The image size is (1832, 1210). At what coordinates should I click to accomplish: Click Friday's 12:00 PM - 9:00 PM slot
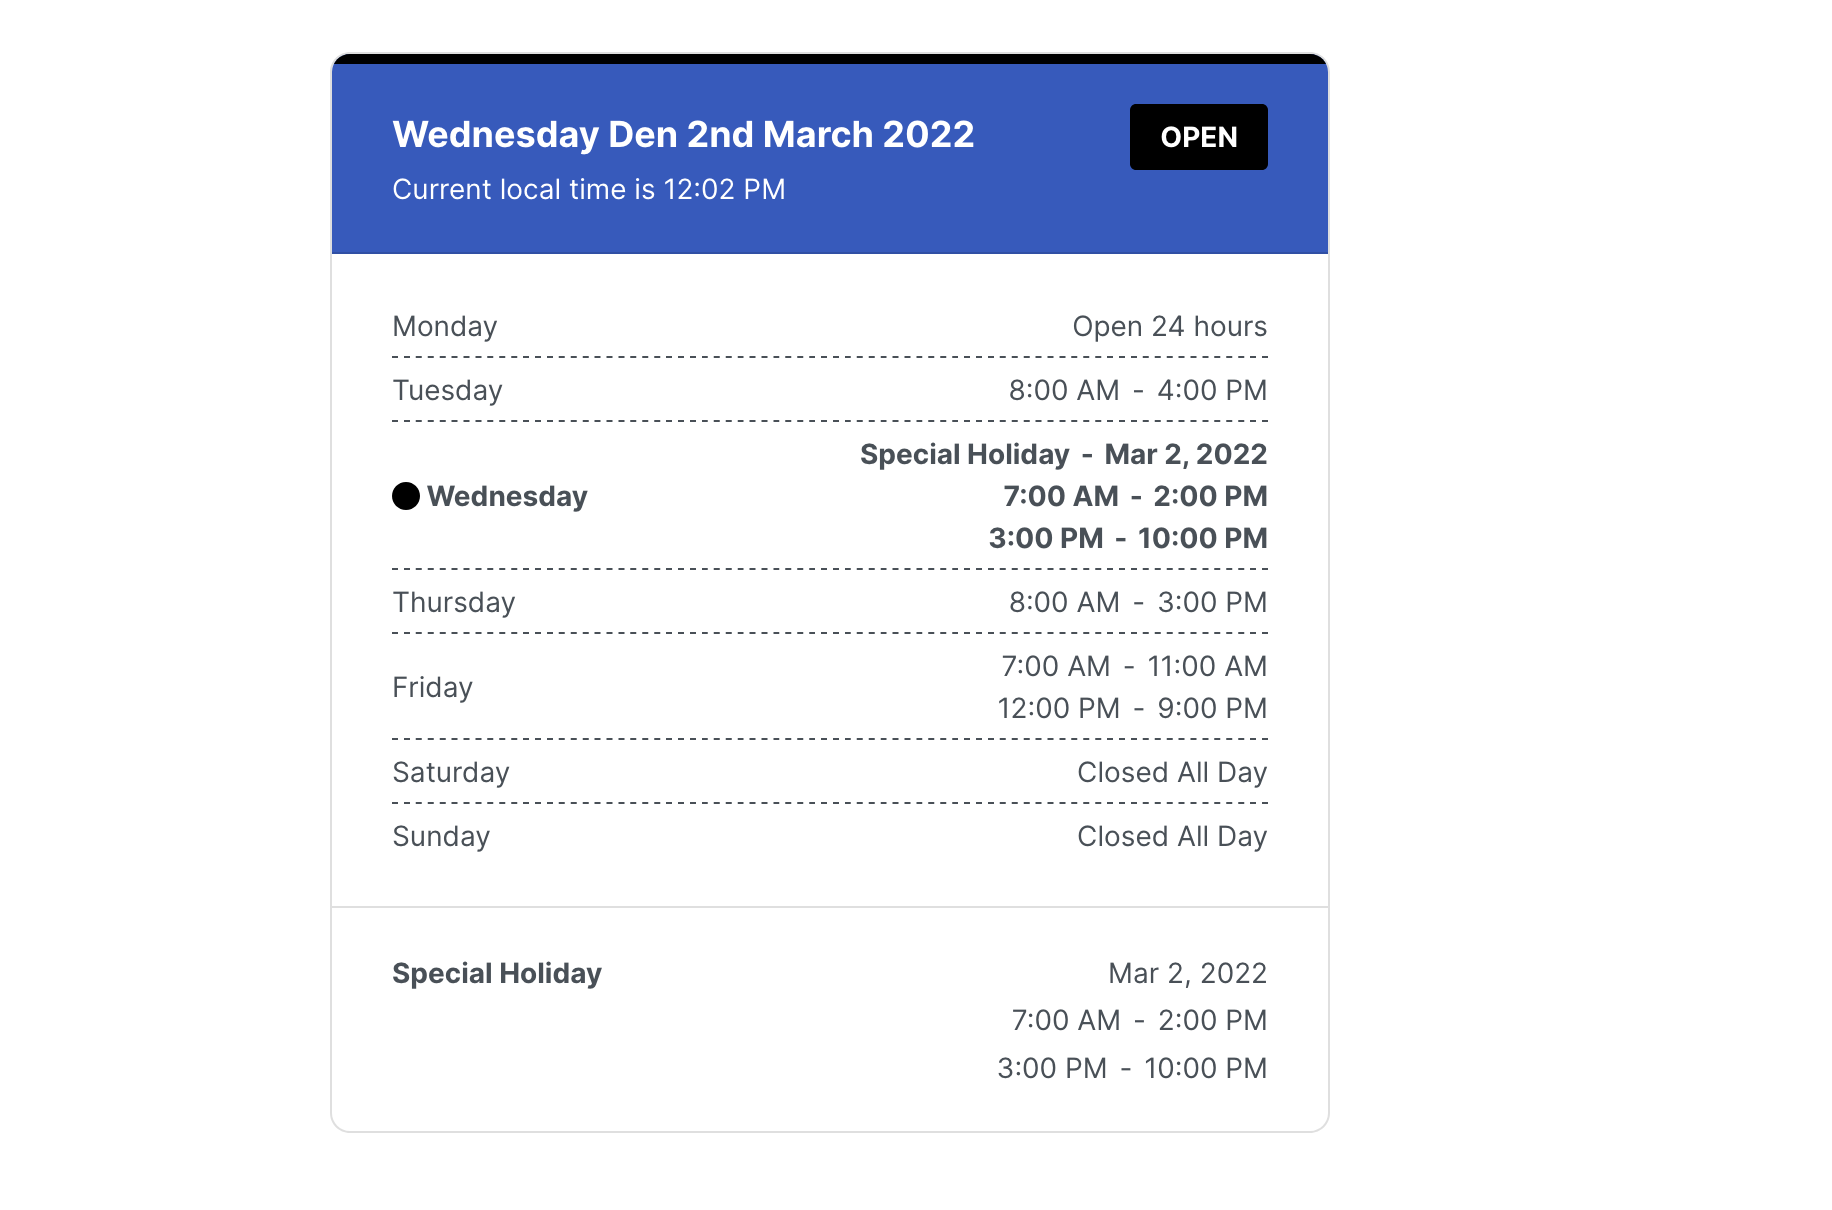pyautogui.click(x=1132, y=708)
